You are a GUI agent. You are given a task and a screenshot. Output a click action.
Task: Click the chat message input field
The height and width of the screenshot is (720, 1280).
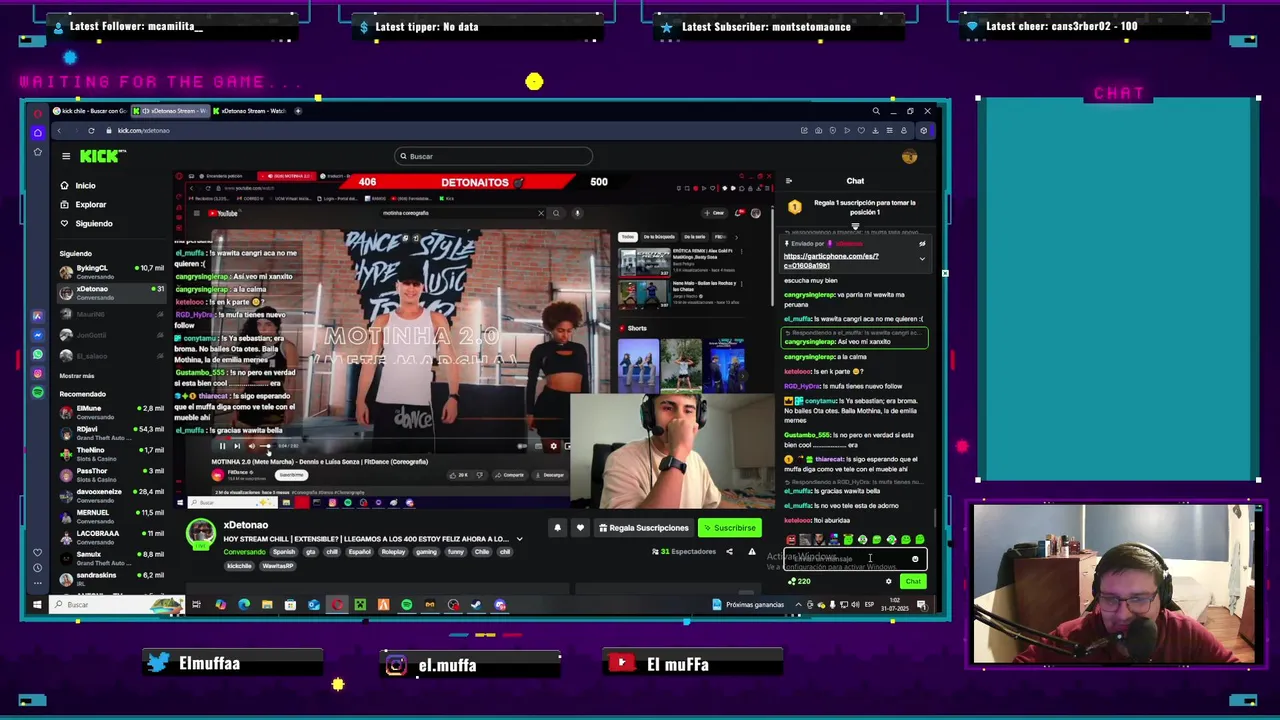(x=855, y=559)
